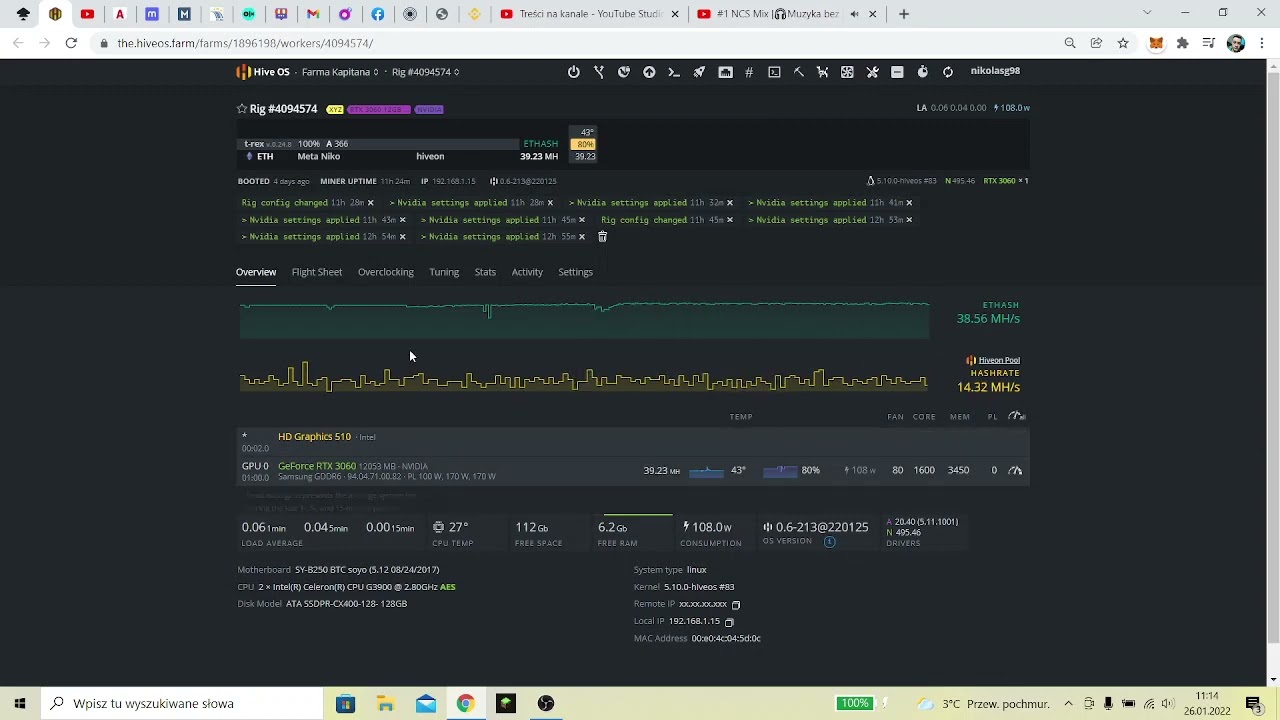Open the memory card icon in toolbar
The width and height of the screenshot is (1280, 720).
pyautogui.click(x=725, y=72)
